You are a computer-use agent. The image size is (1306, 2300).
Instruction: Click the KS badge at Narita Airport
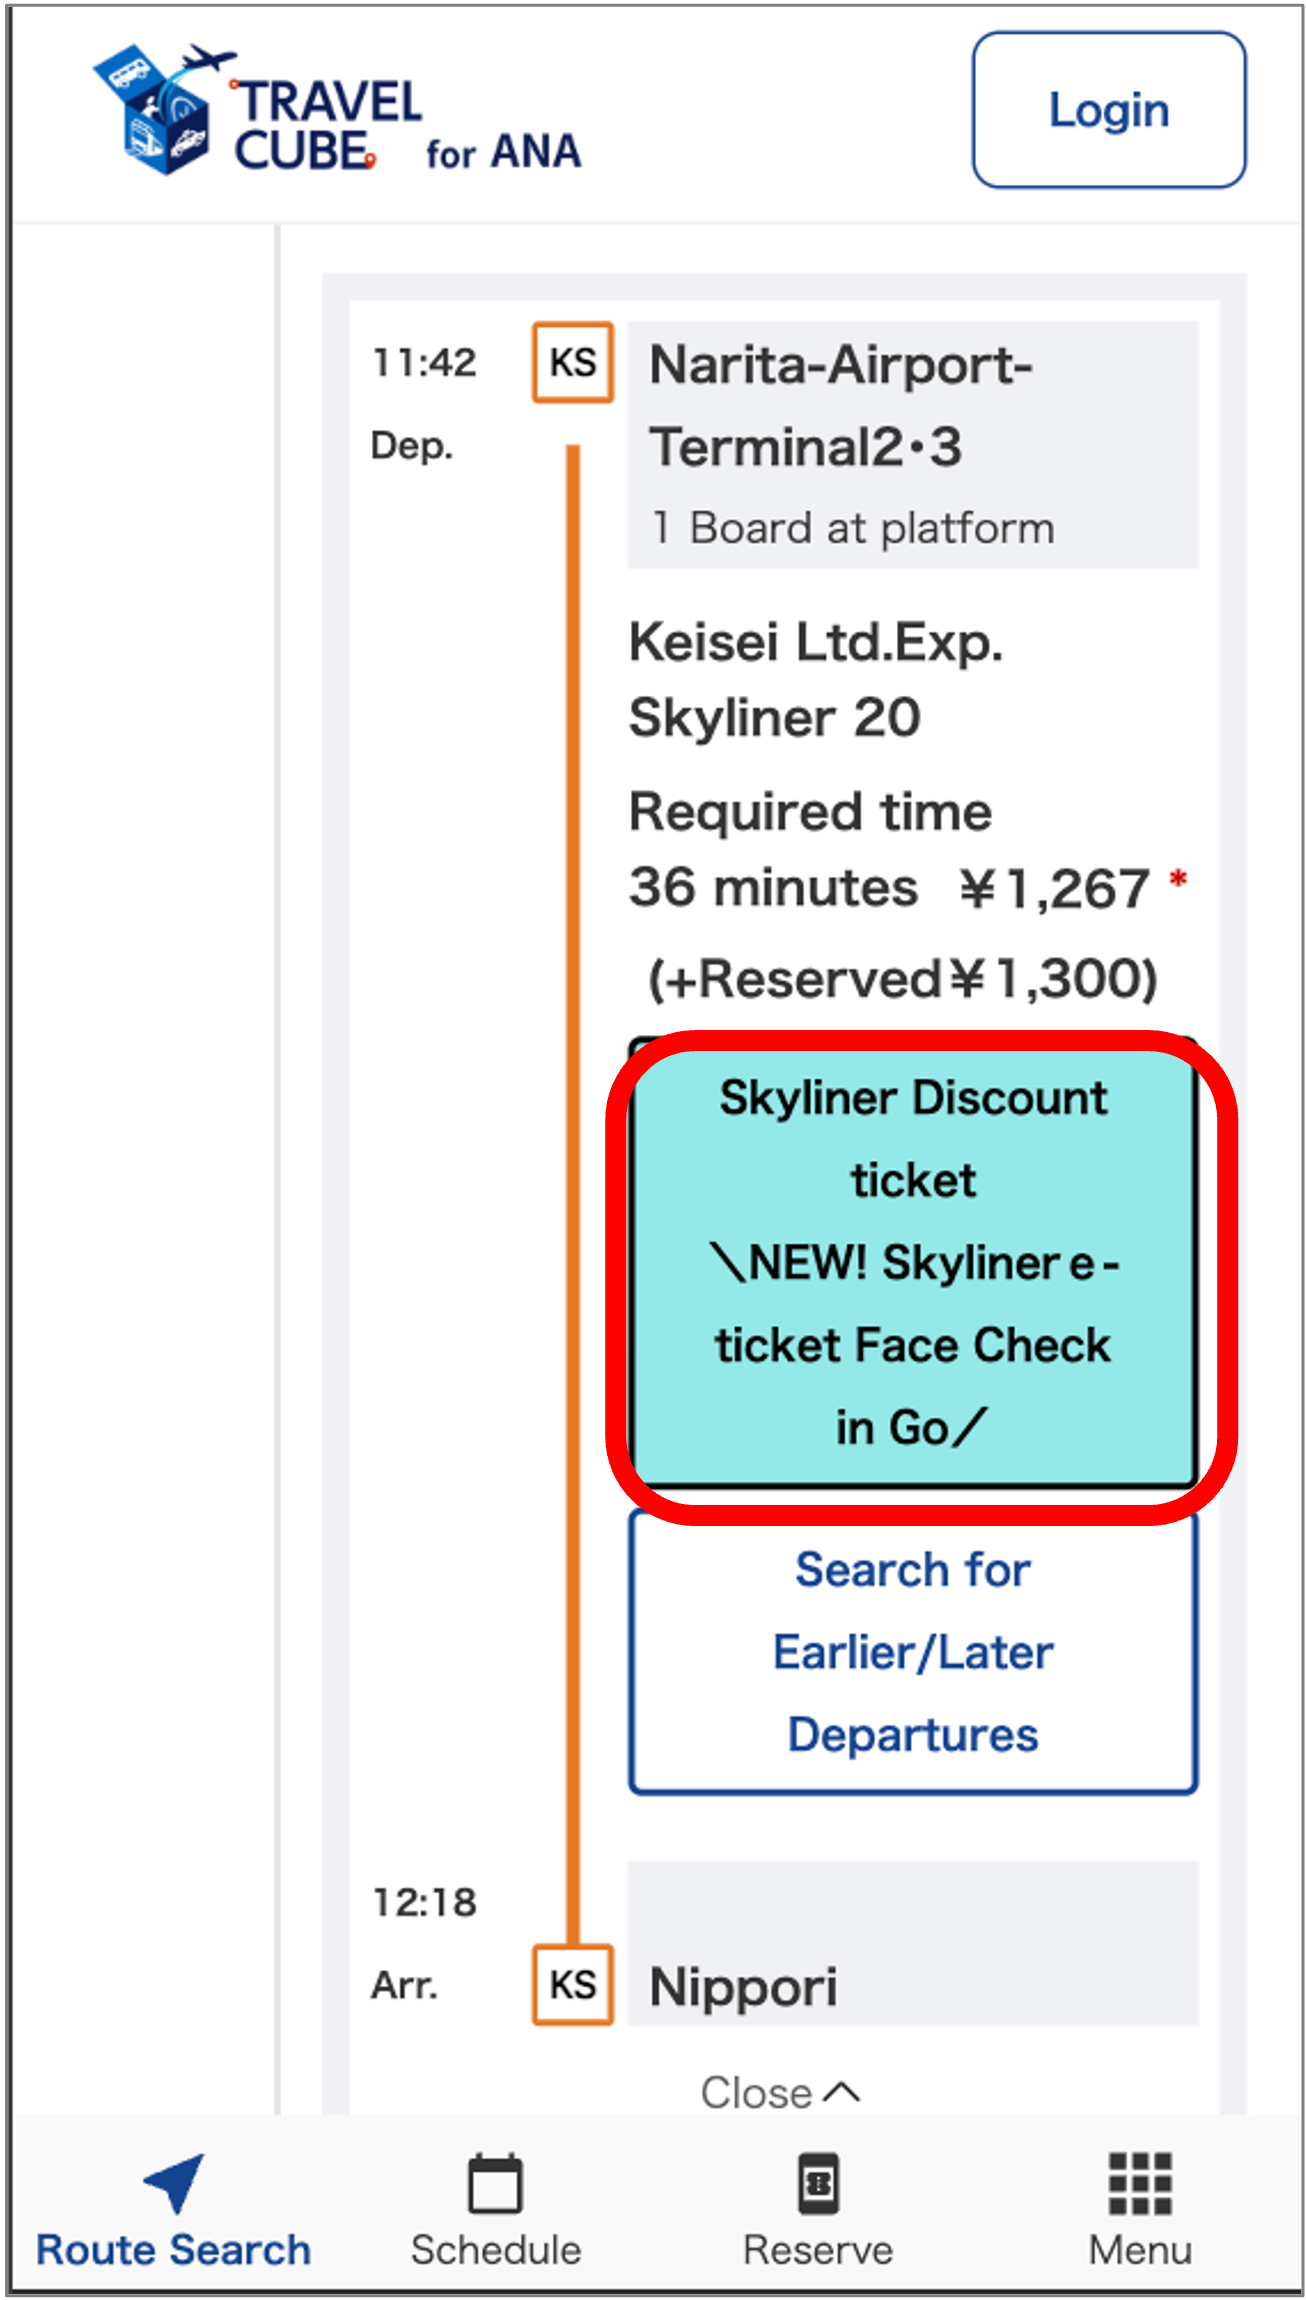coord(572,362)
